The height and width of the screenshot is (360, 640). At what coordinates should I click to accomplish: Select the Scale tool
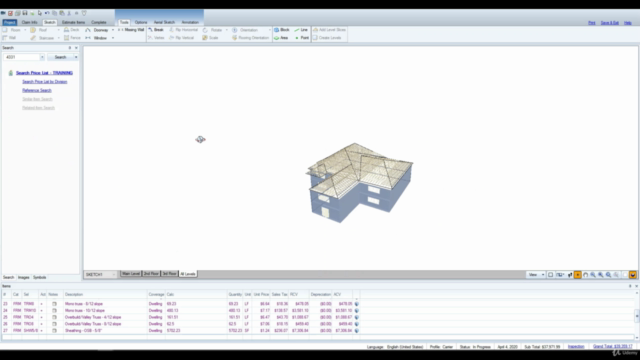click(211, 38)
